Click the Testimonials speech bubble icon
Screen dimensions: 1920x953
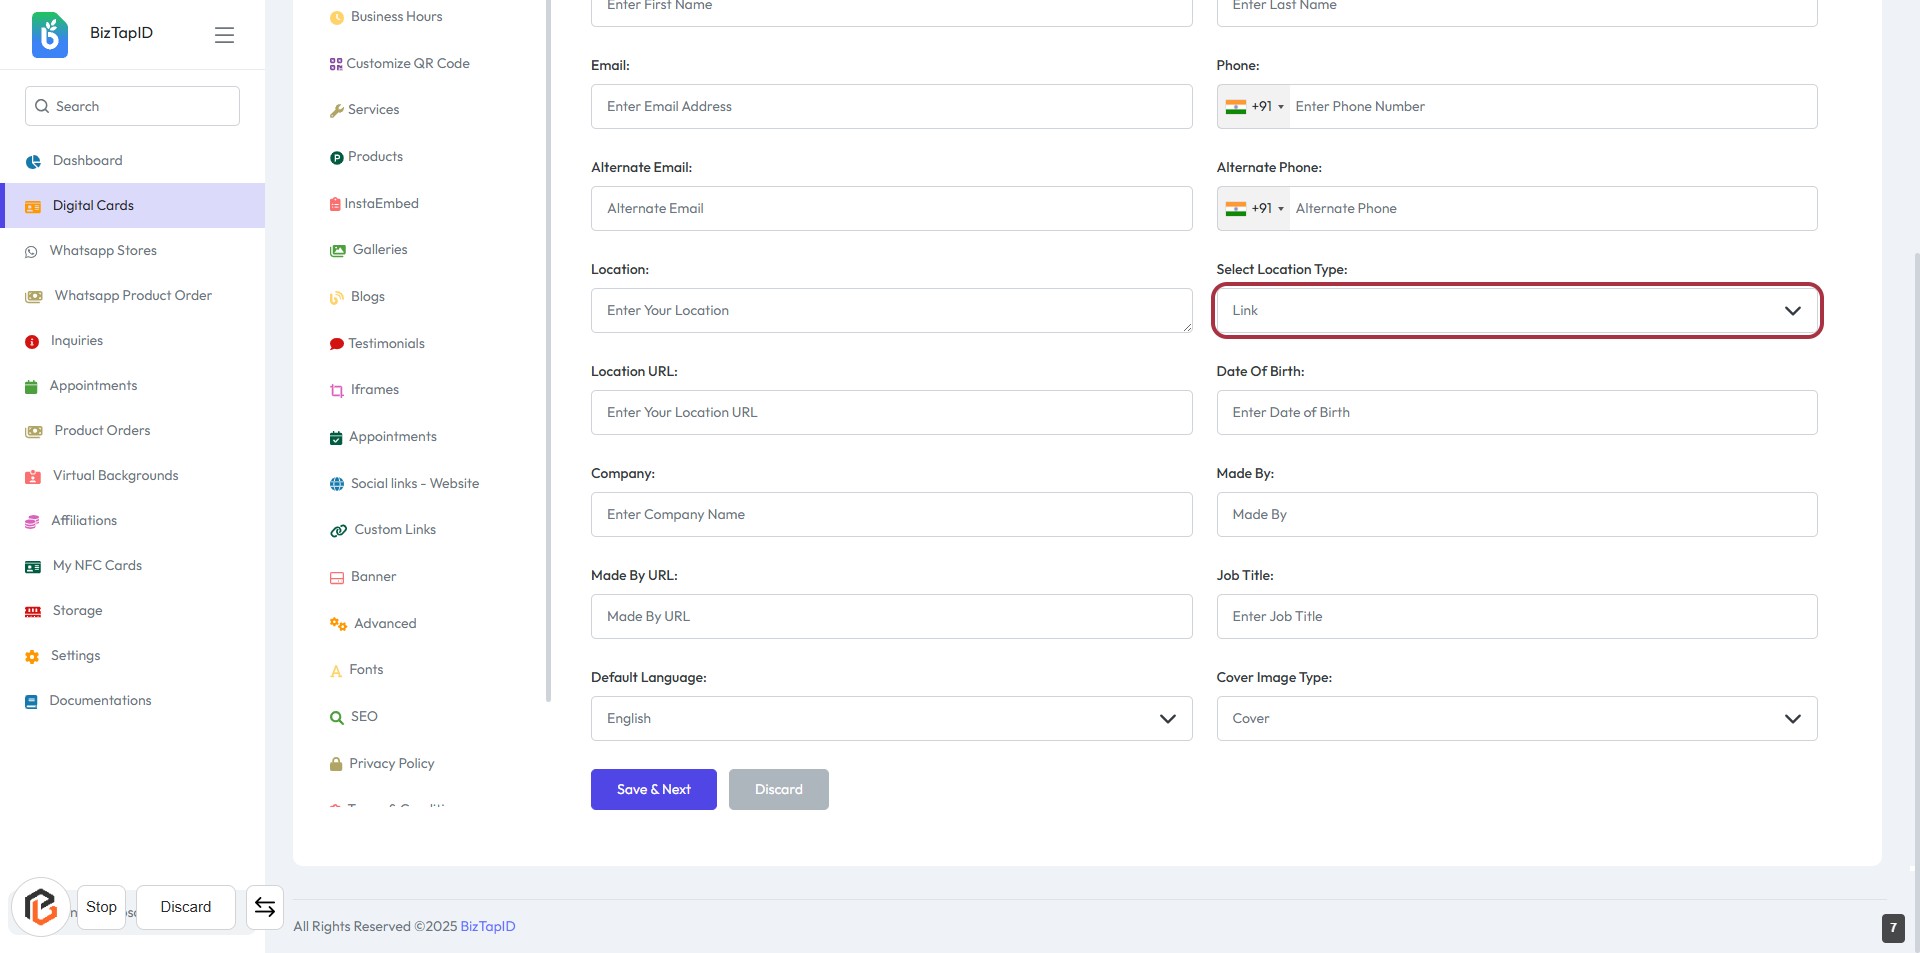click(x=337, y=344)
